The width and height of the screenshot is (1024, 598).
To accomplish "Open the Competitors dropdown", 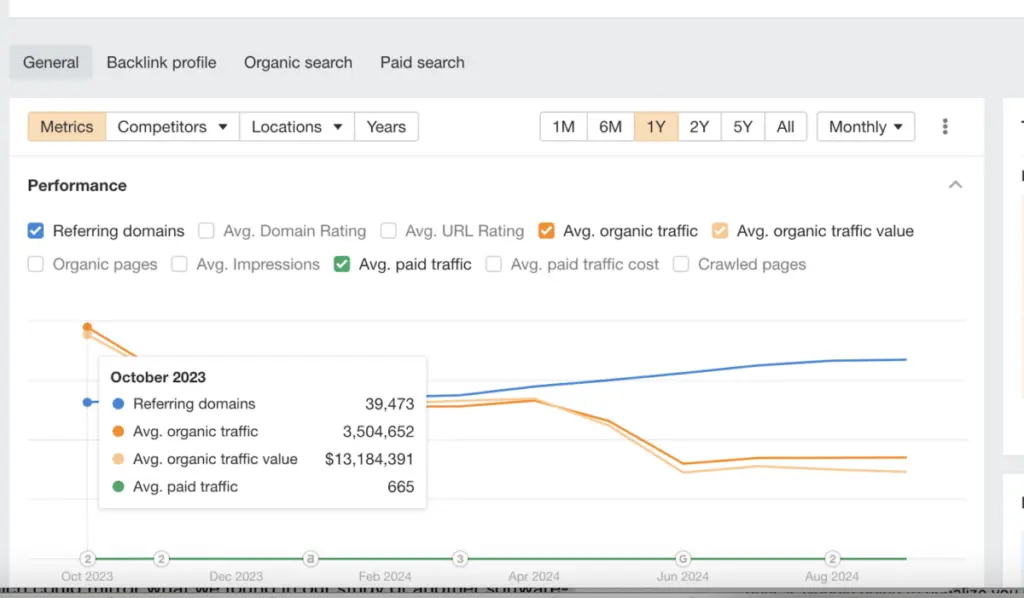I will coord(172,127).
